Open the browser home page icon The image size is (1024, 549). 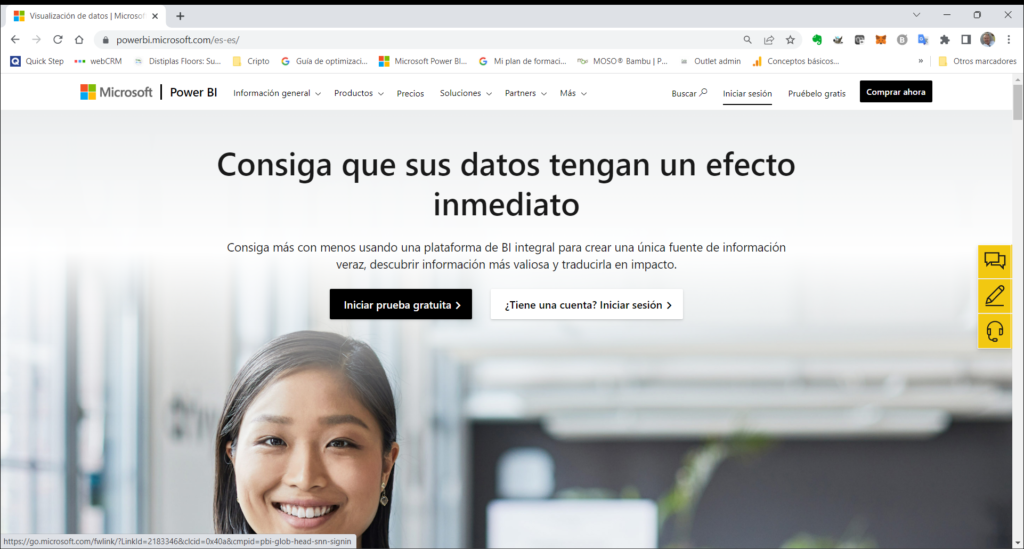pos(79,40)
